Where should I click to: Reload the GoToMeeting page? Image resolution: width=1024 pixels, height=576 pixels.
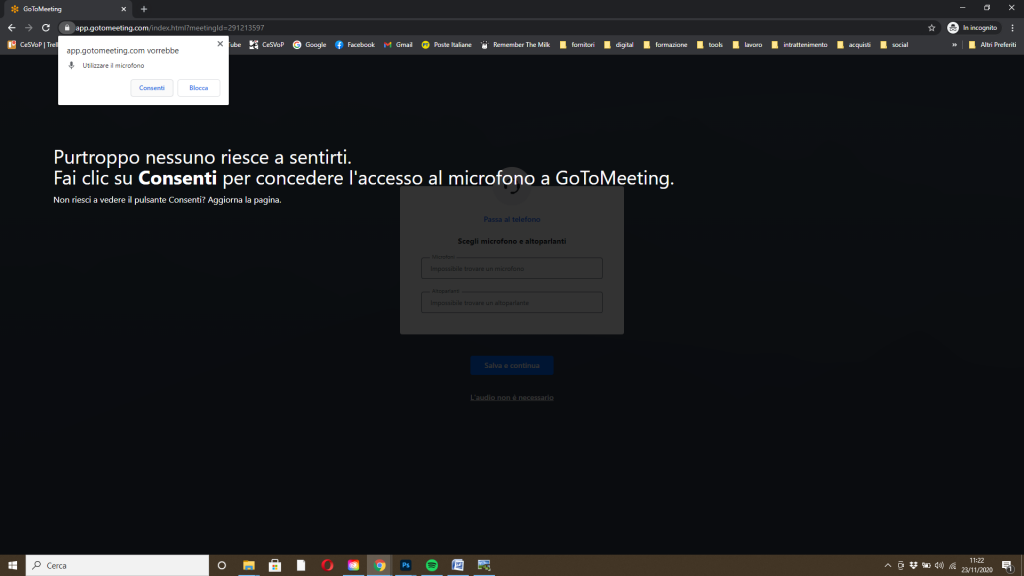tap(46, 27)
